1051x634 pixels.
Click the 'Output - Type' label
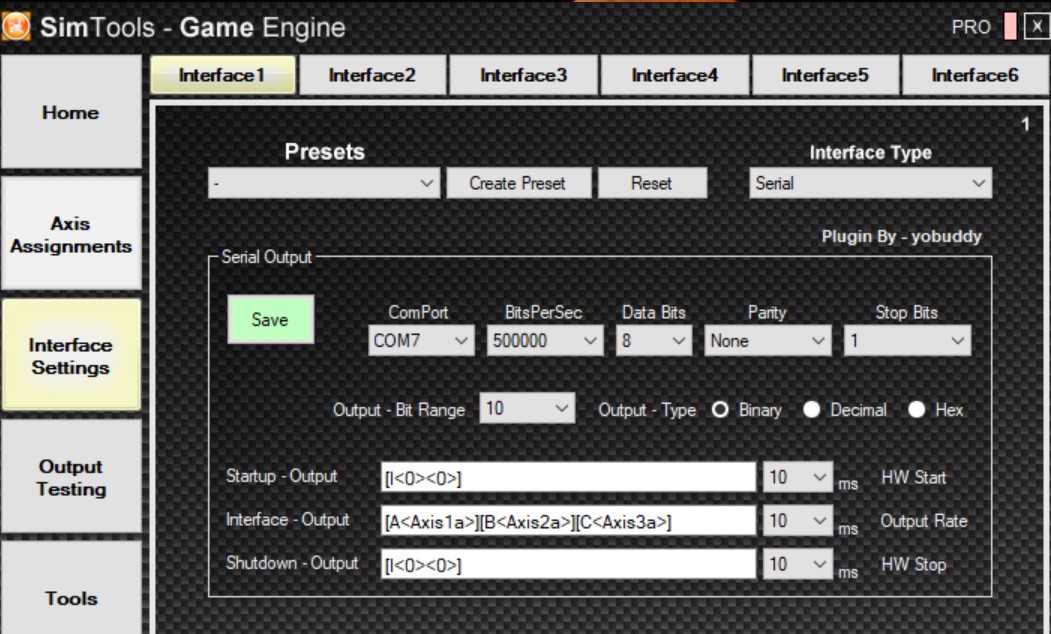point(647,410)
